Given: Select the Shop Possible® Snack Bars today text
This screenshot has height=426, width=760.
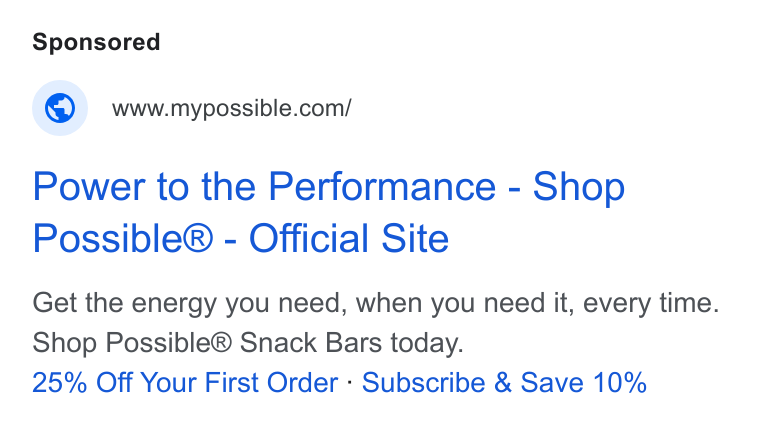Looking at the screenshot, I should (x=248, y=343).
